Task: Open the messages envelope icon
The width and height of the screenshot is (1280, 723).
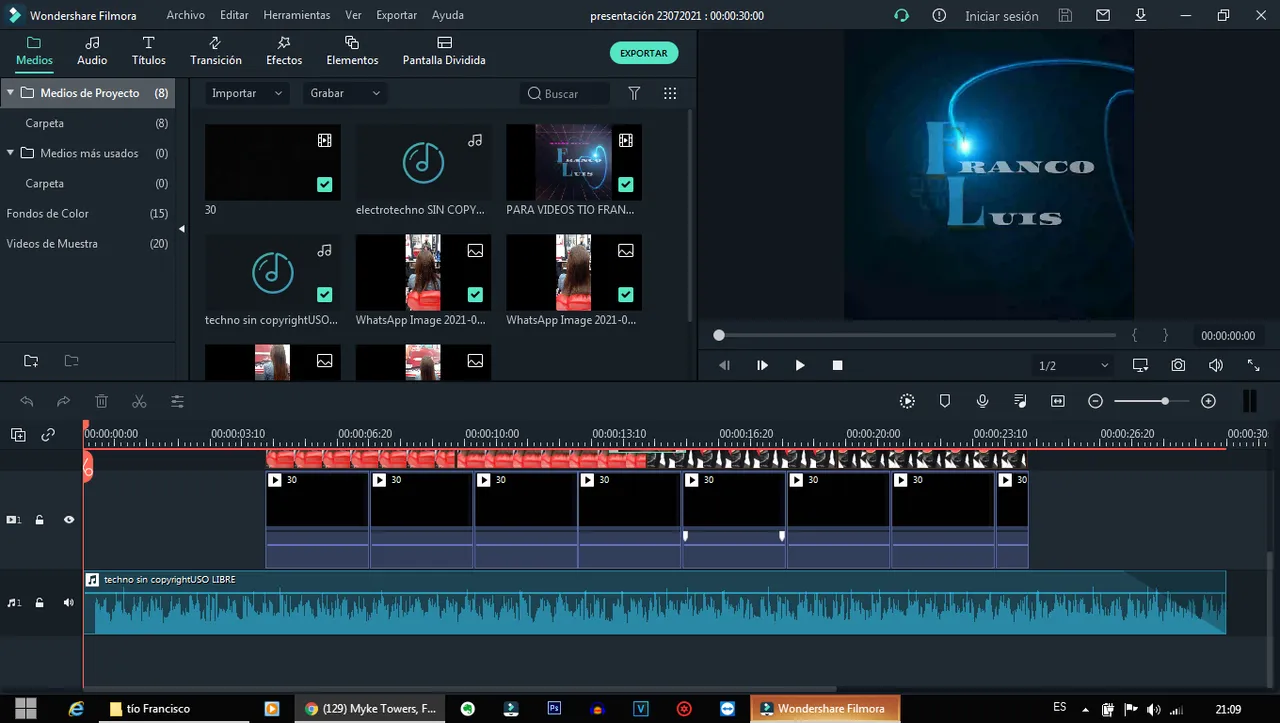Action: pyautogui.click(x=1103, y=16)
